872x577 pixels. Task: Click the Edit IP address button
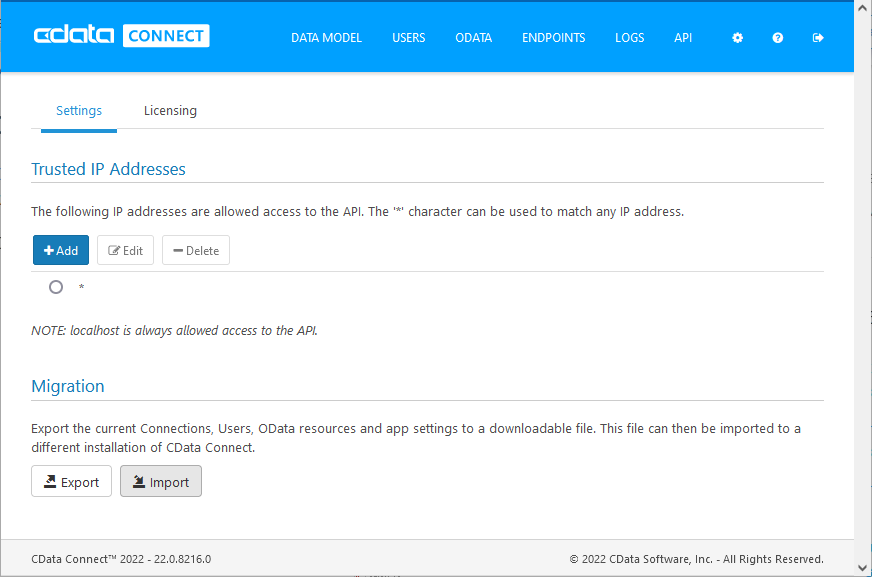point(125,250)
